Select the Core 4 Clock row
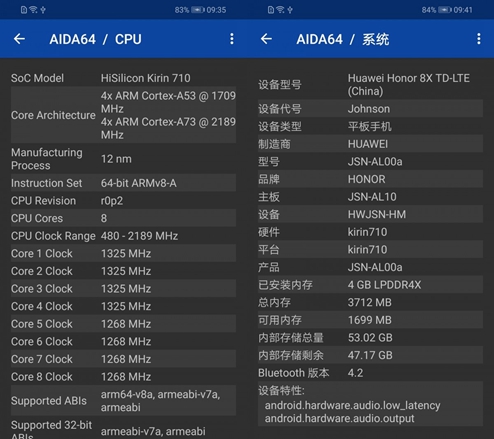The width and height of the screenshot is (494, 439). 123,306
